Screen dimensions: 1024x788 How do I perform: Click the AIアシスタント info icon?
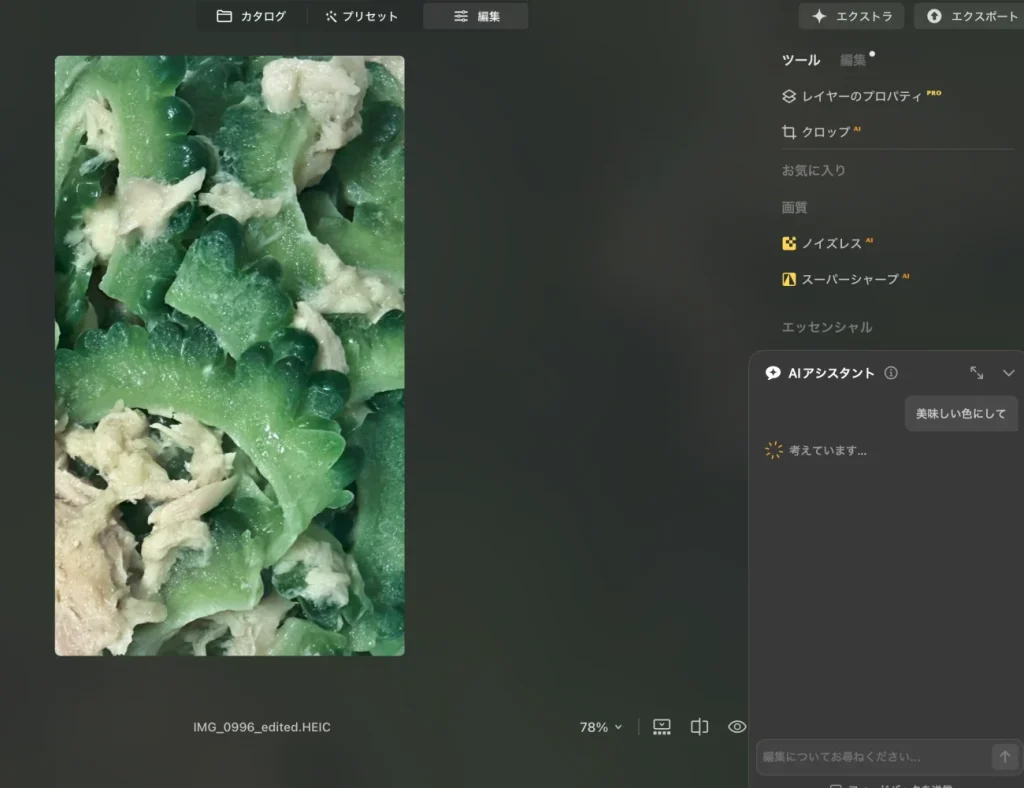(x=891, y=373)
